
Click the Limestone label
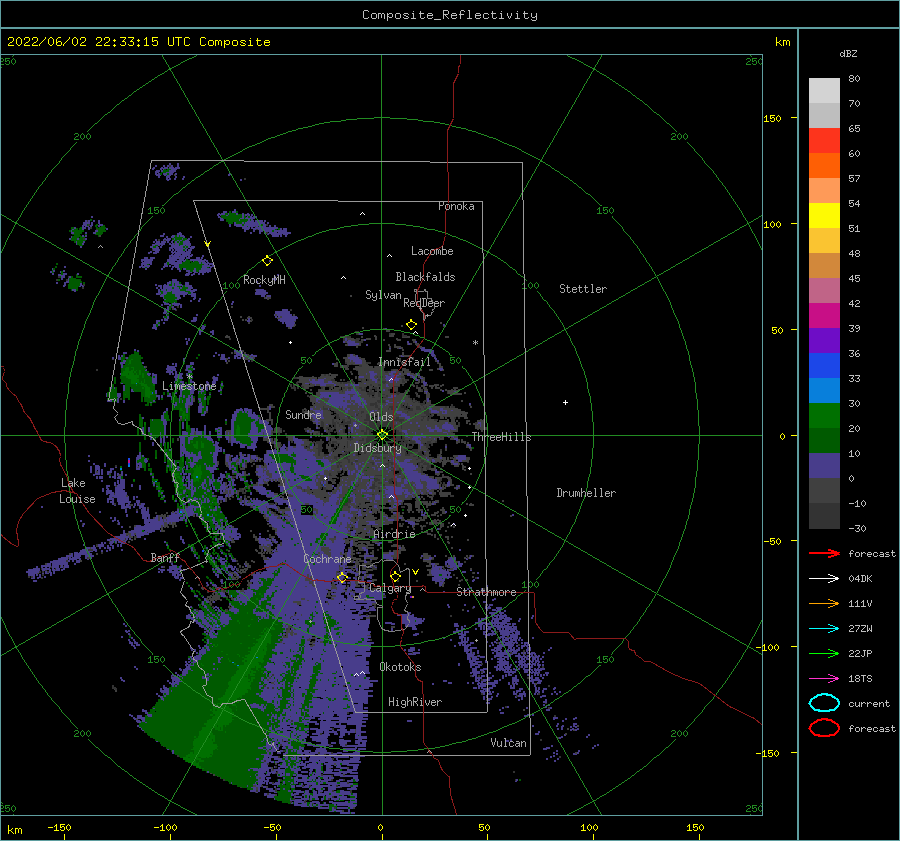tap(189, 386)
